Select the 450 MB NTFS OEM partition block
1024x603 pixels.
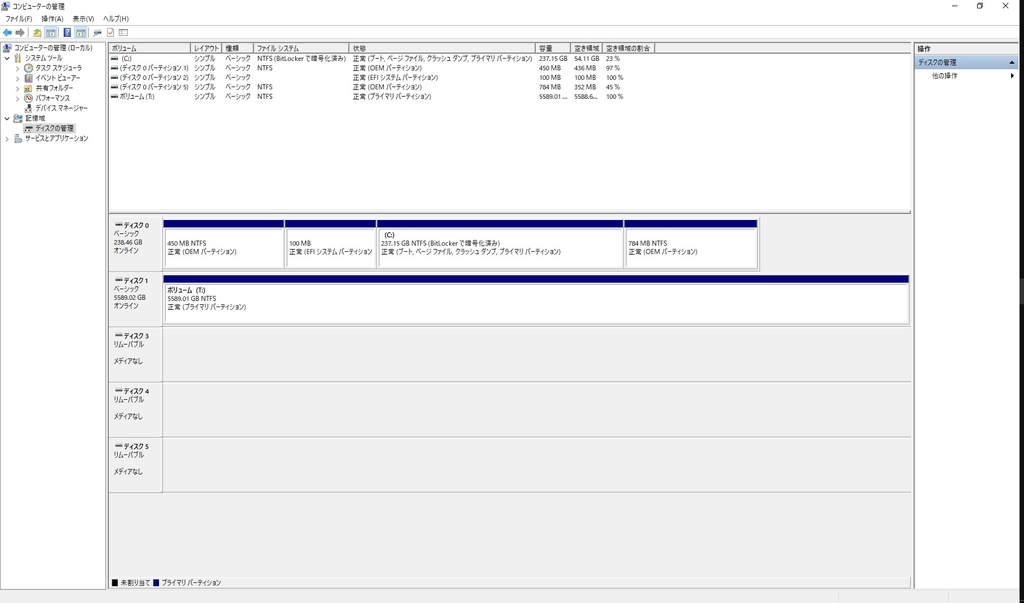[224, 244]
